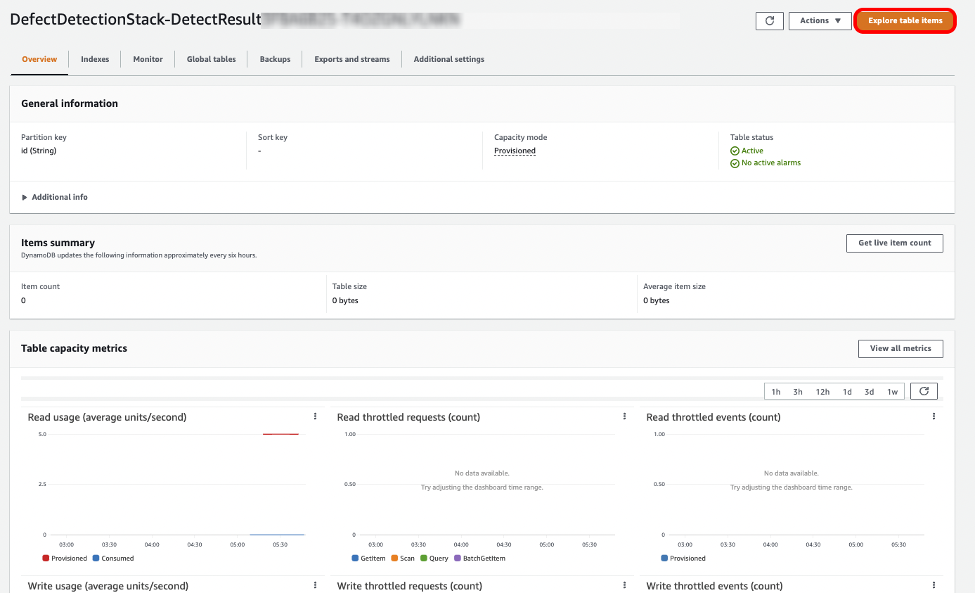
Task: Set metrics time range to 3h
Action: 798,392
